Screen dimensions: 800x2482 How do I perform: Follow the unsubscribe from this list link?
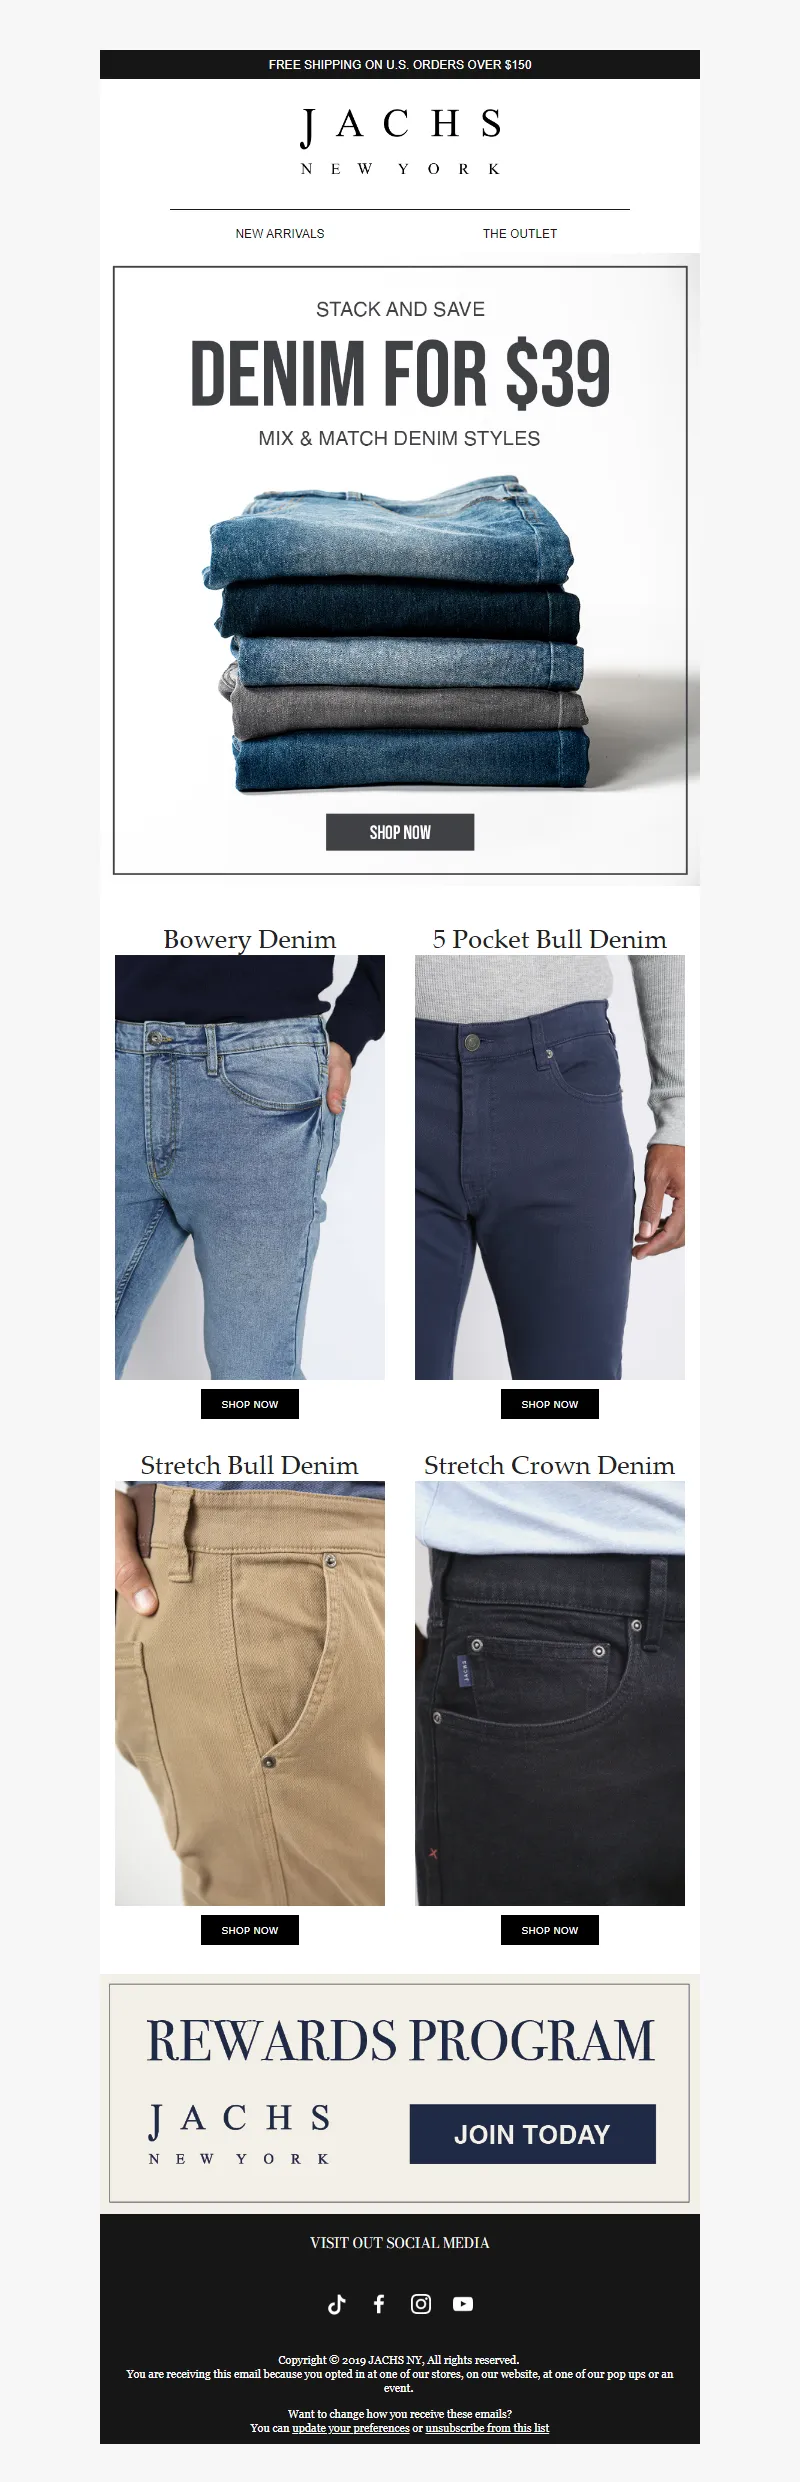(487, 2428)
